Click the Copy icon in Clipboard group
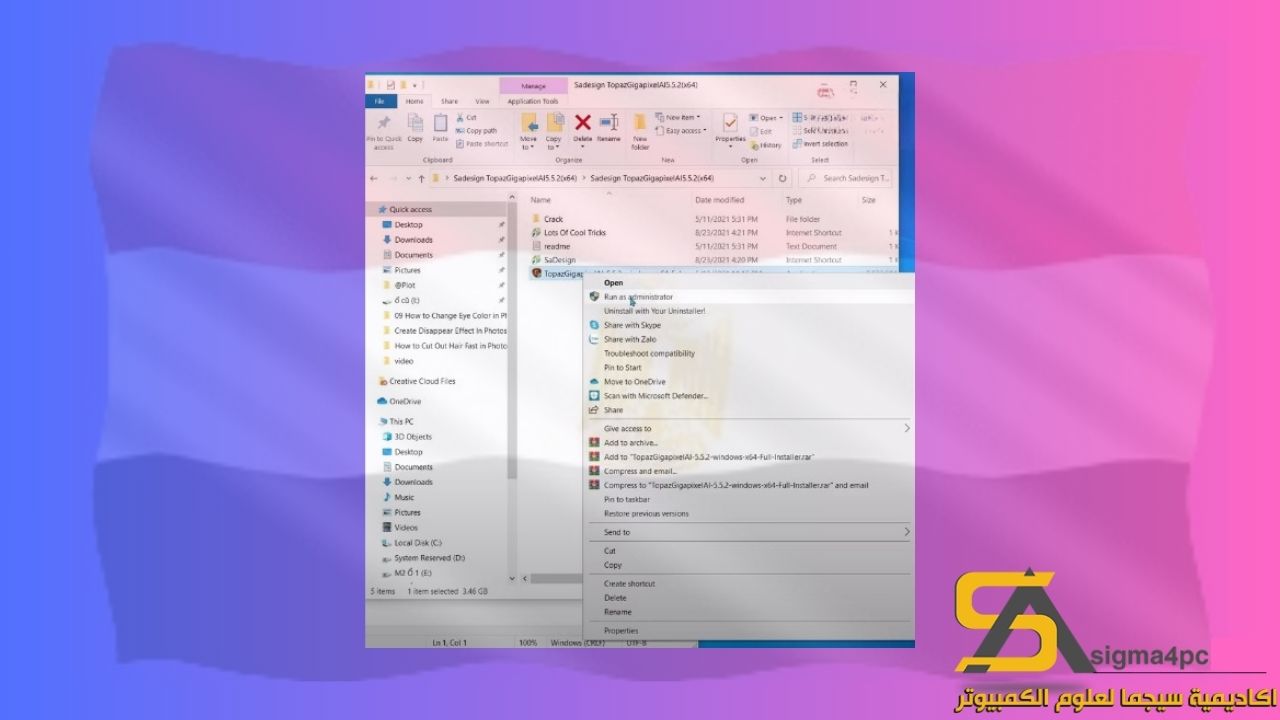Screen dimensions: 1280x720 [x=415, y=122]
